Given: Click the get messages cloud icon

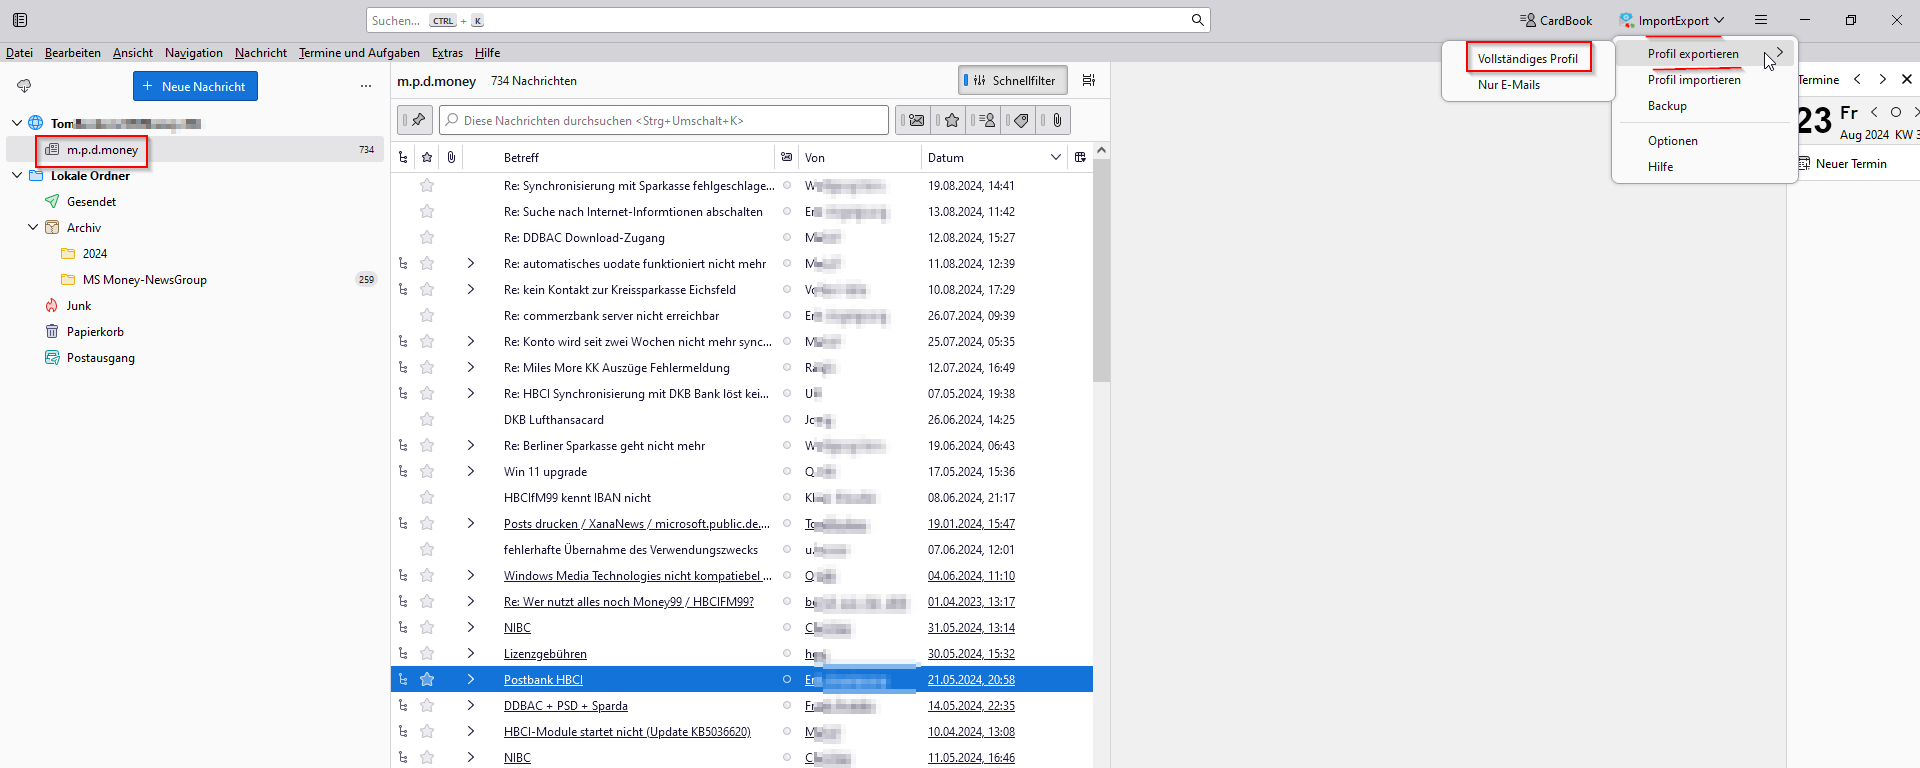Looking at the screenshot, I should coord(24,86).
